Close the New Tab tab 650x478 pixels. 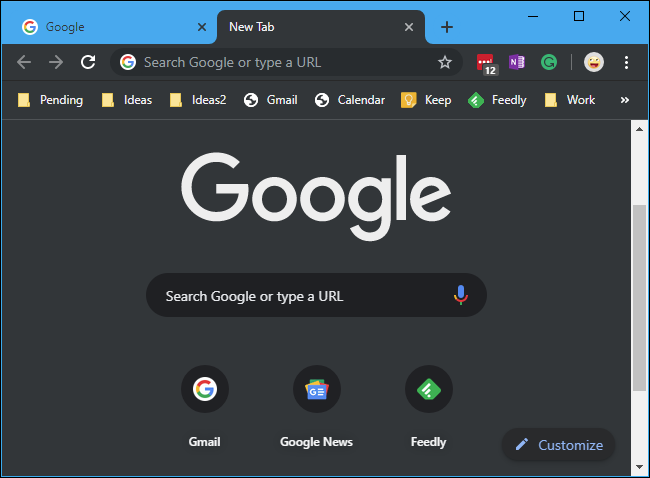(409, 27)
